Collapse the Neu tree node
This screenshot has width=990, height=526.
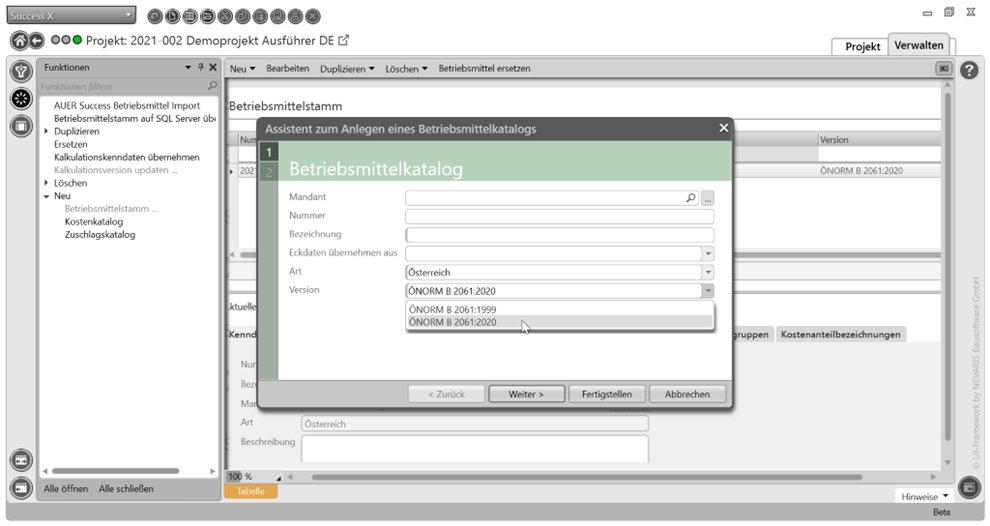(x=46, y=196)
